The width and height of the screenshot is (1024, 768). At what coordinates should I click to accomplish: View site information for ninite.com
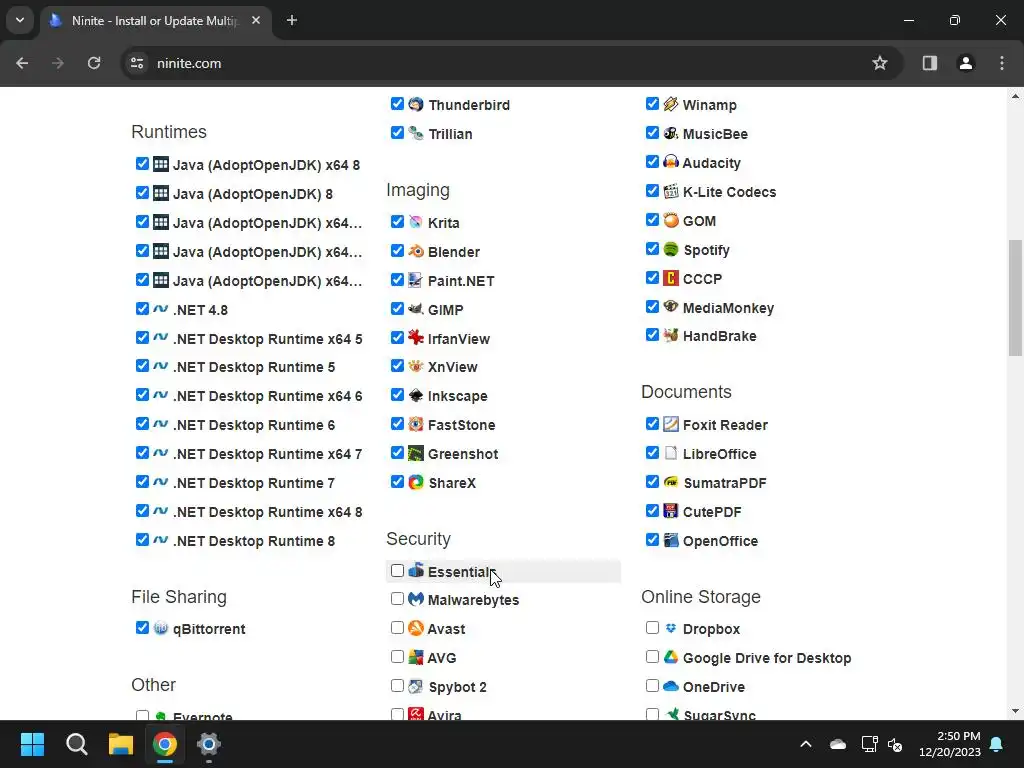pyautogui.click(x=137, y=63)
